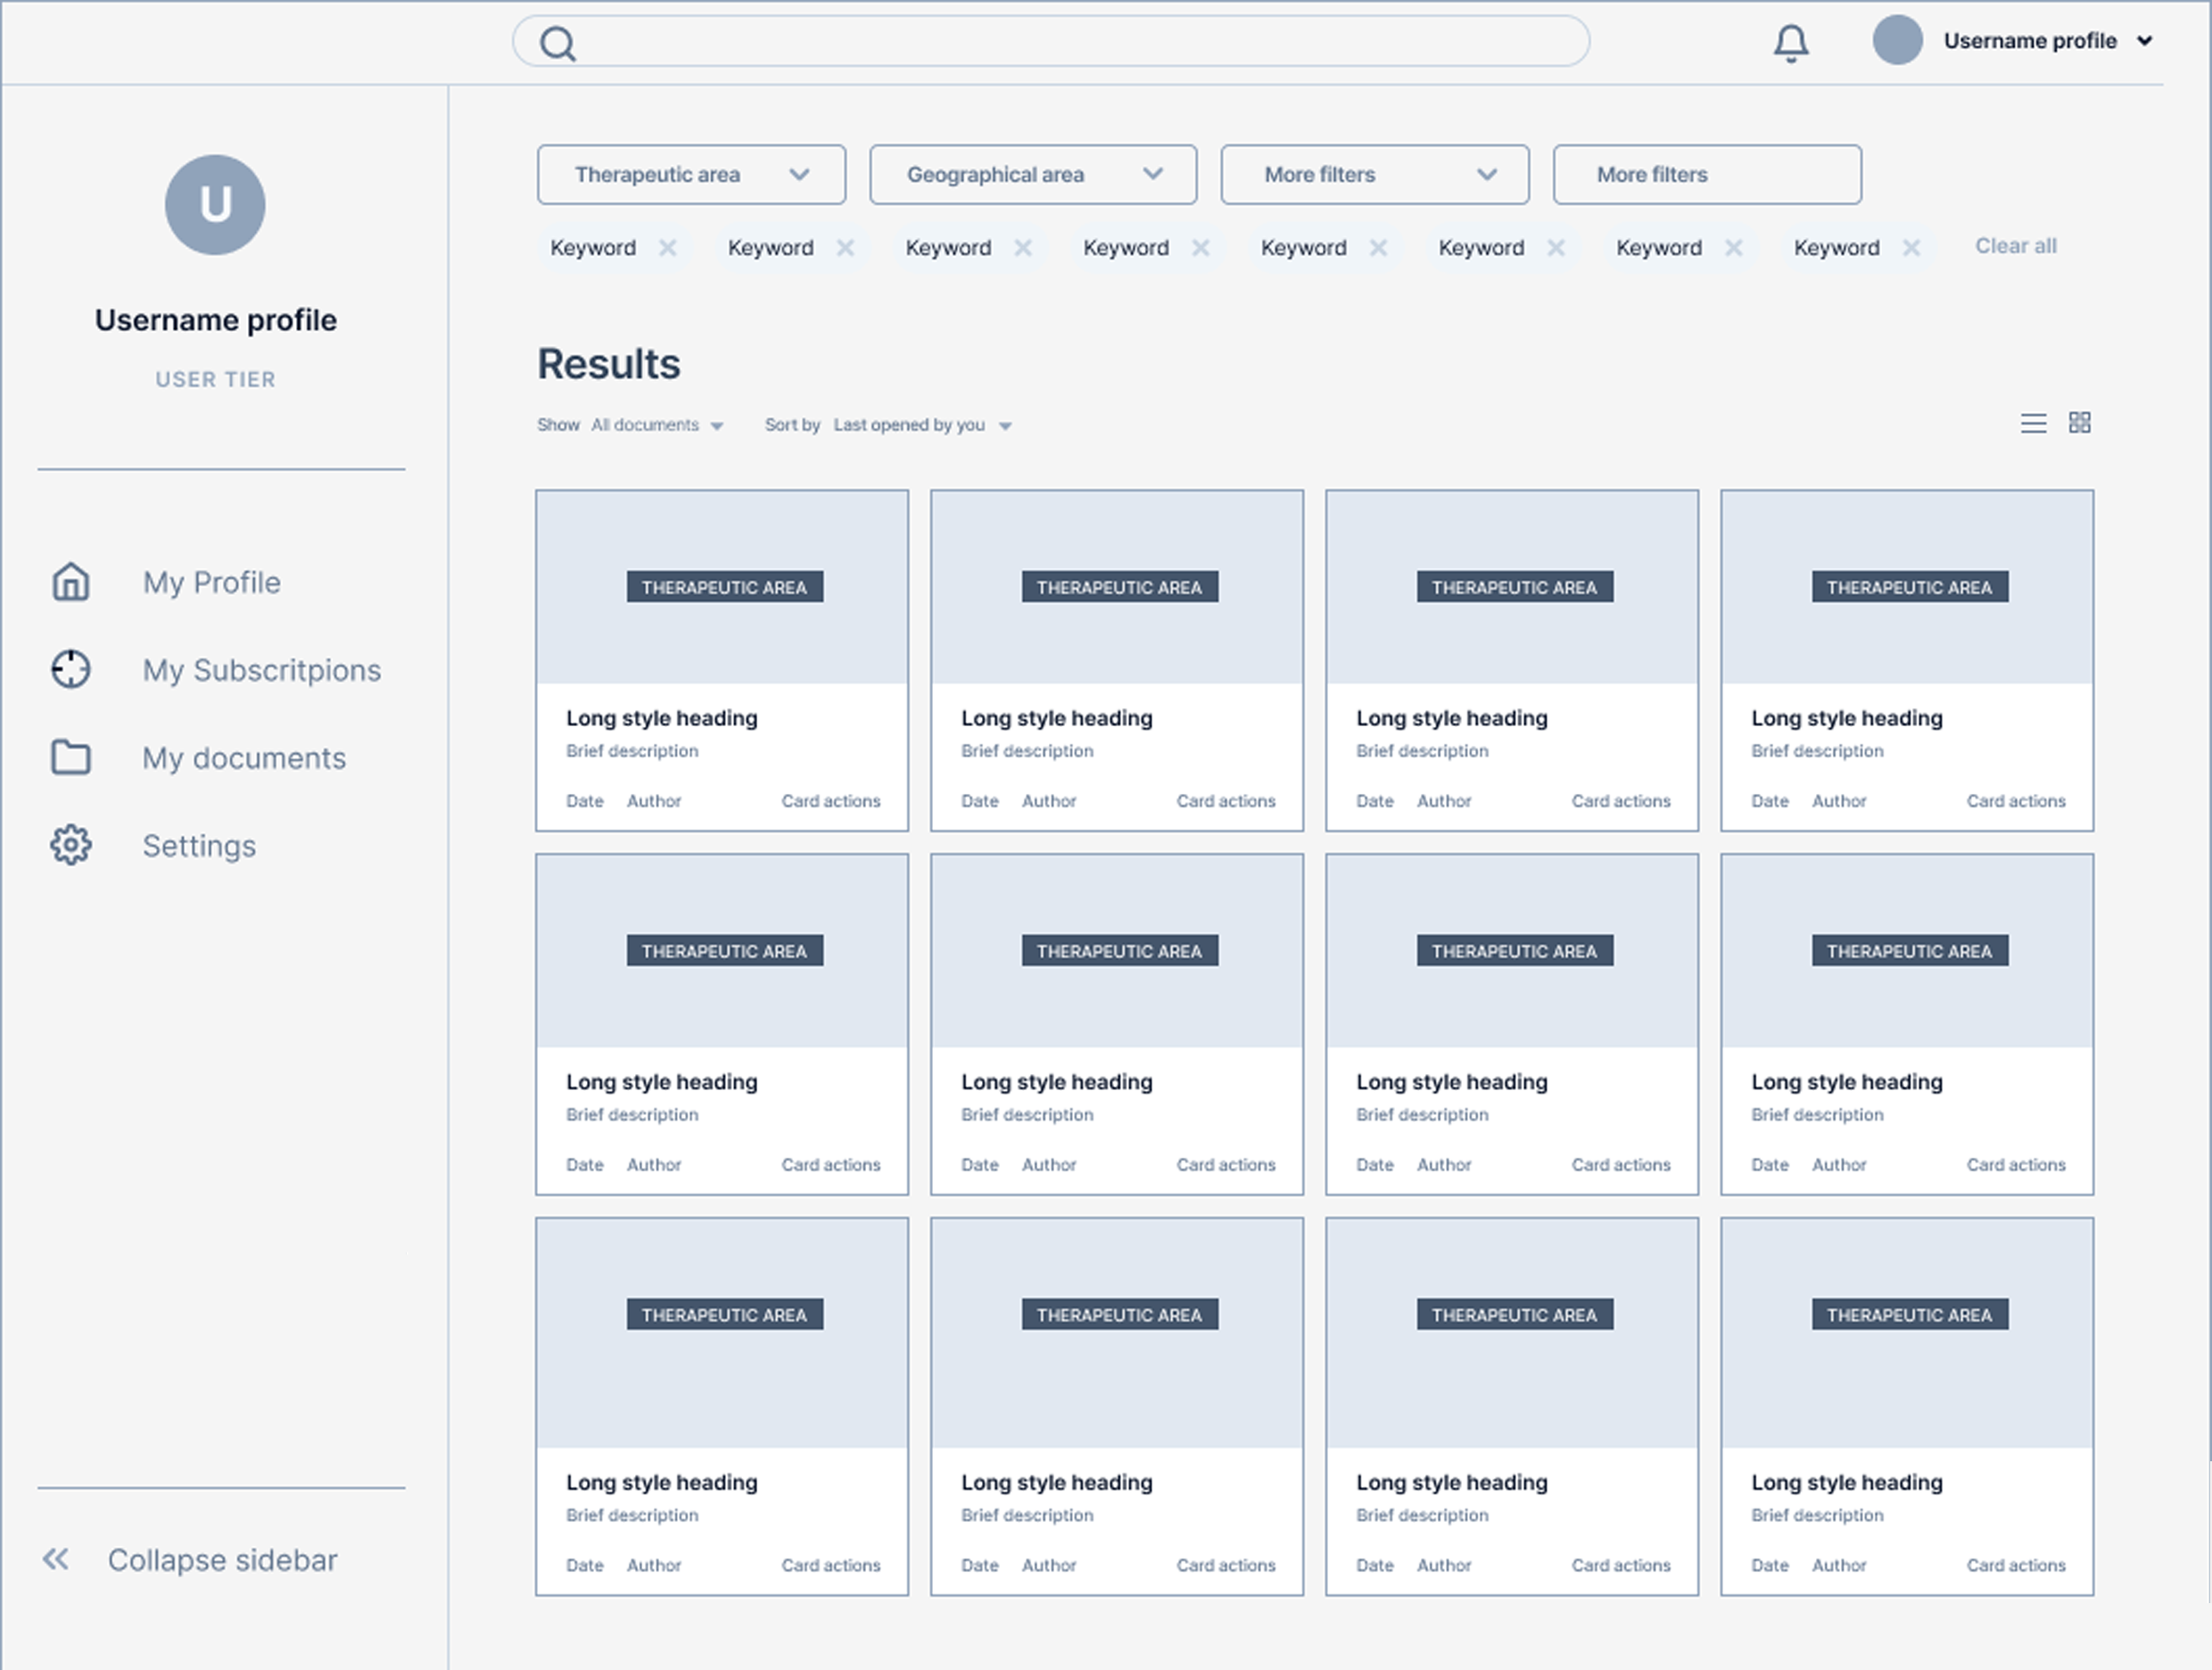Focus the top search input field

click(x=1051, y=41)
